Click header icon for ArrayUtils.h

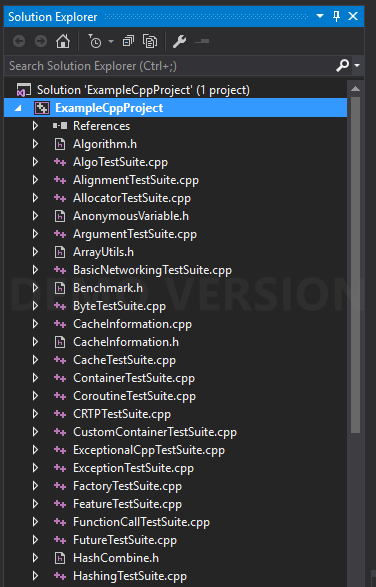[x=60, y=252]
